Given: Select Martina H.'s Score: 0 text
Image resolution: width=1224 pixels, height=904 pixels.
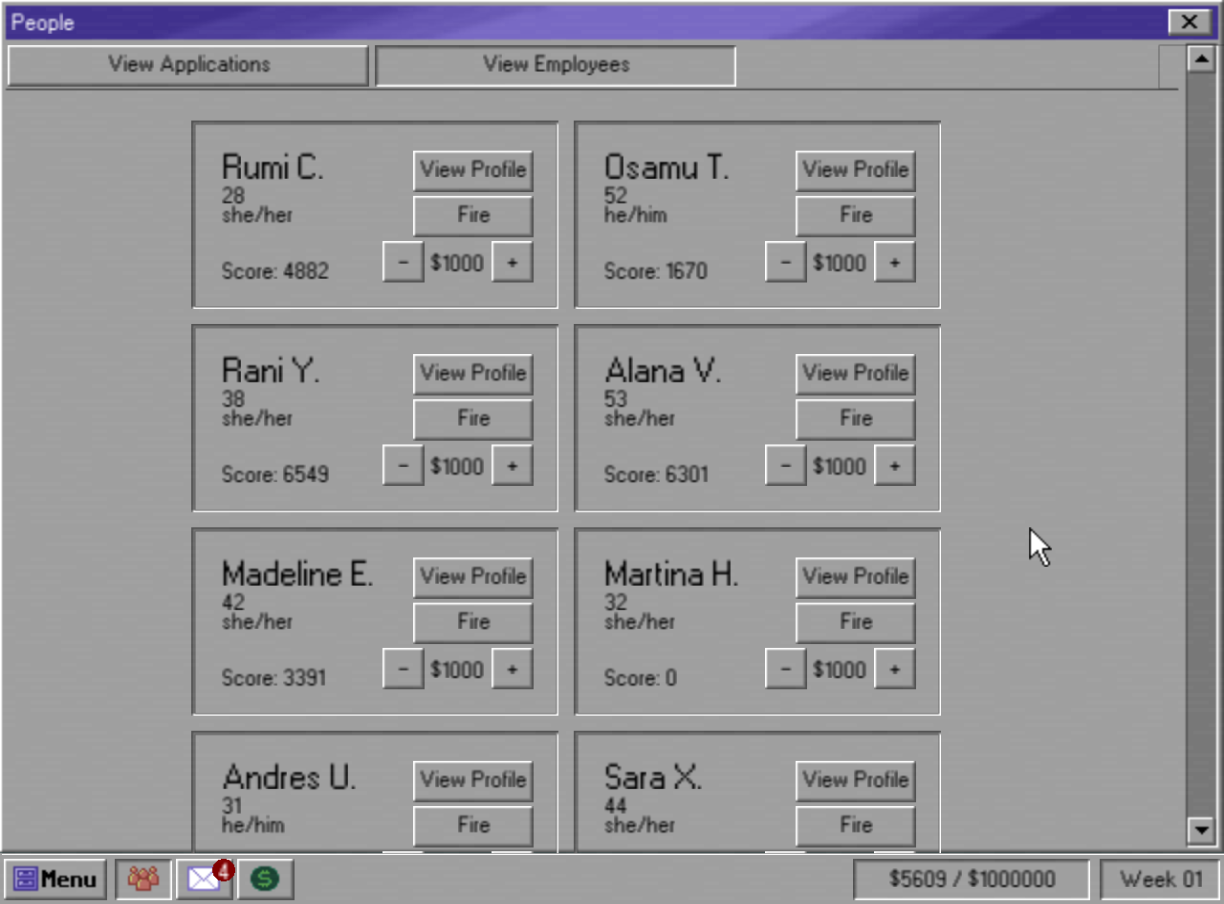Looking at the screenshot, I should (x=640, y=679).
